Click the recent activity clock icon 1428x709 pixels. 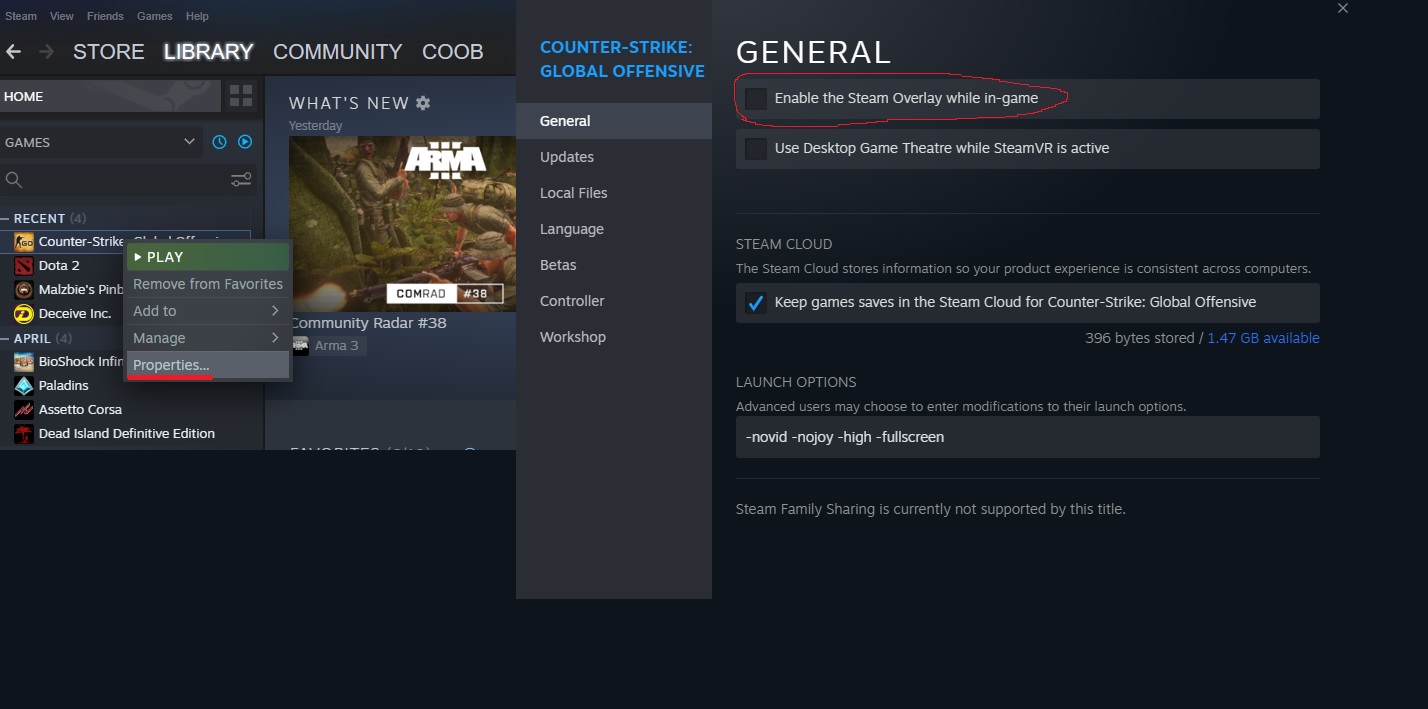pyautogui.click(x=220, y=142)
